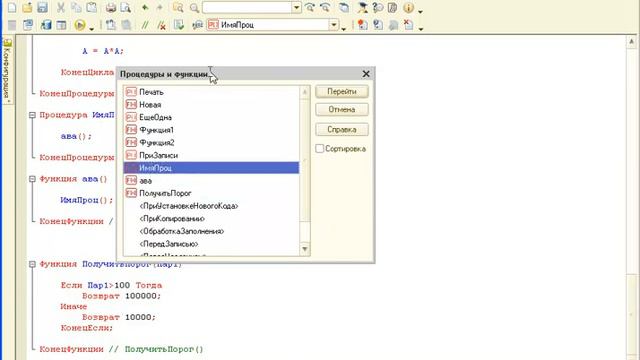640x360 pixels.
Task: Select highlighted ИмяПроц list row
Action: pyautogui.click(x=211, y=168)
